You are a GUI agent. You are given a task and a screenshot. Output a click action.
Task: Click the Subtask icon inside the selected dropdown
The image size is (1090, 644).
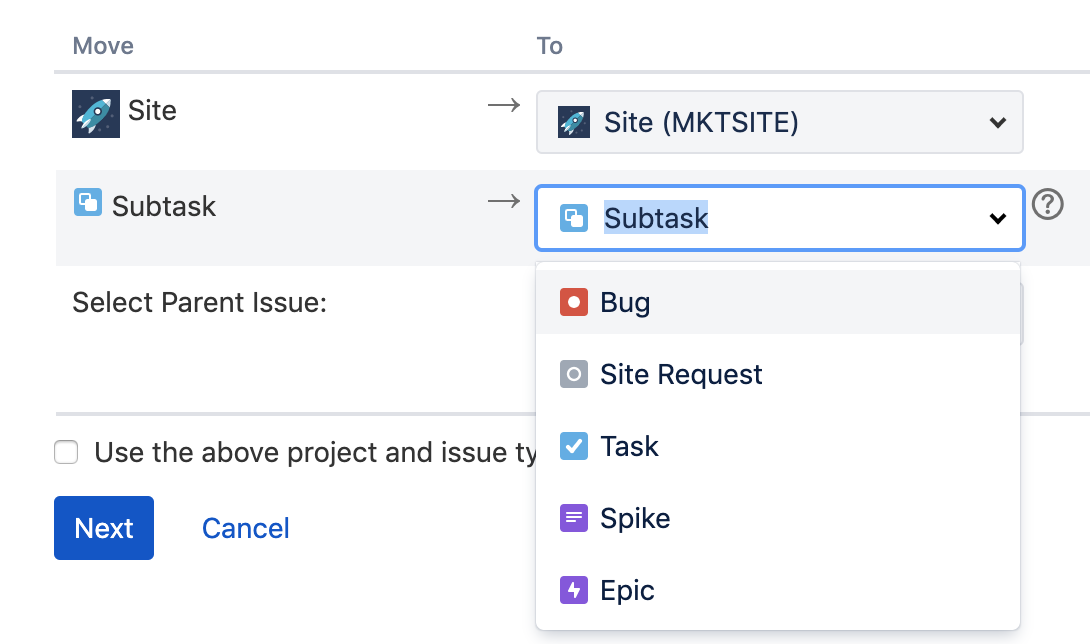click(573, 218)
